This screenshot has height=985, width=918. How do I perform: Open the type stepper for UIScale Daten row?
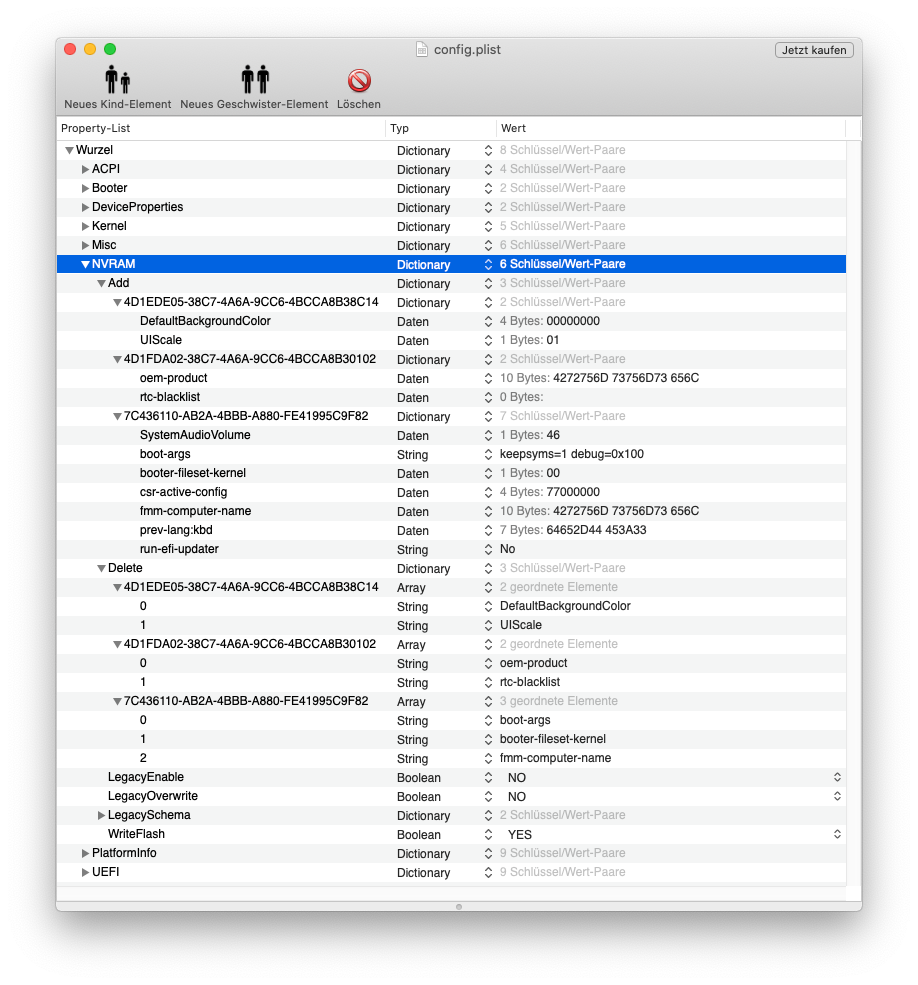(x=488, y=340)
